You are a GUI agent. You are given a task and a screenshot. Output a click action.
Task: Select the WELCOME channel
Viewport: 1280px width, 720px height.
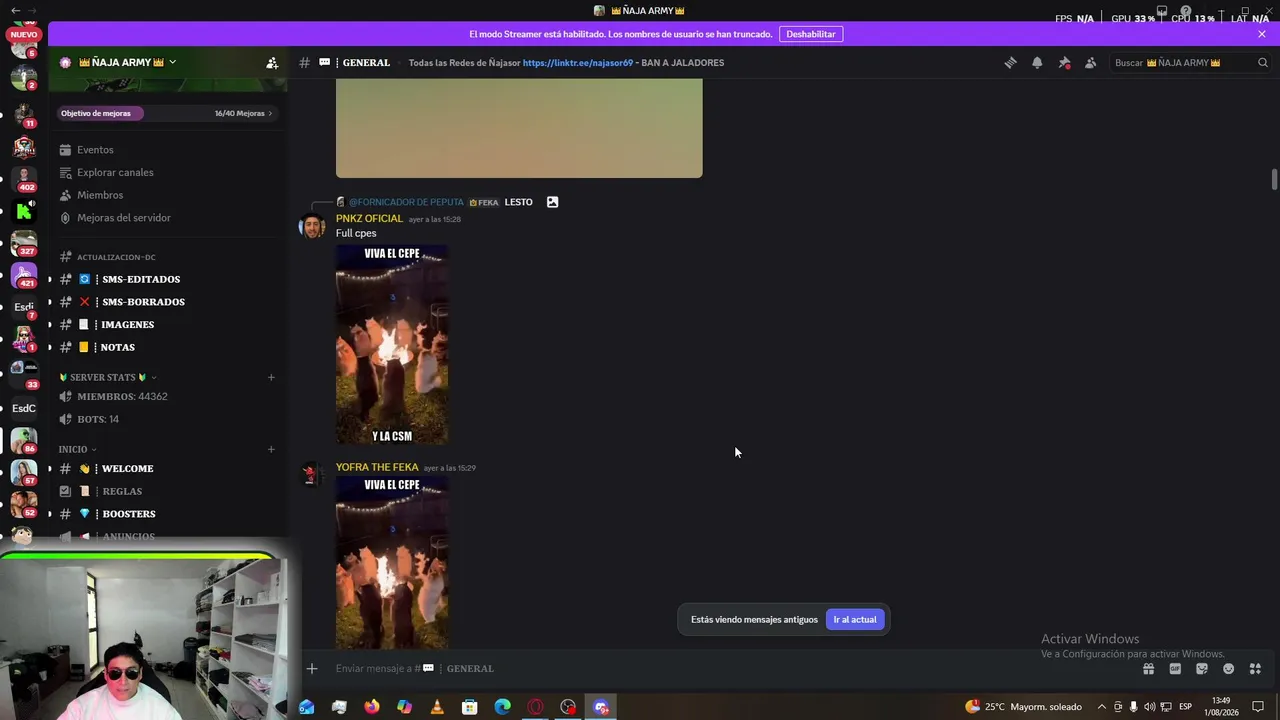tap(167, 468)
